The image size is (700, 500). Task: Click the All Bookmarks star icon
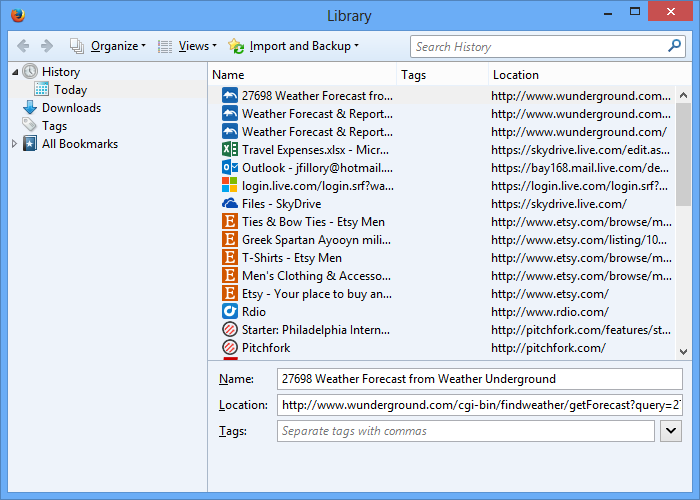point(30,144)
